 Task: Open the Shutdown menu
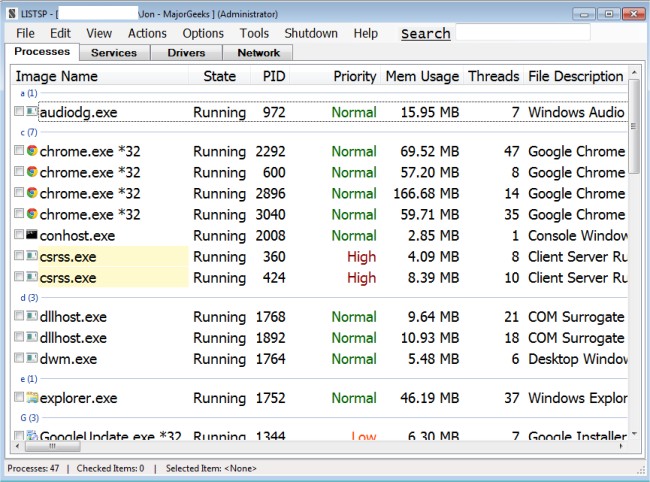(311, 33)
